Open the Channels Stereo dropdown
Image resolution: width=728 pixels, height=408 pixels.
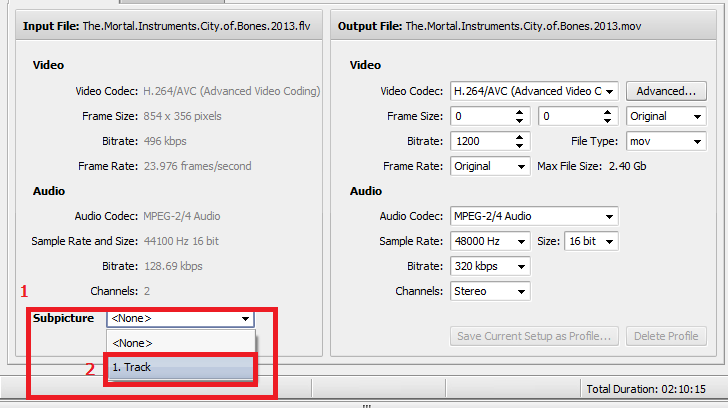coord(490,291)
